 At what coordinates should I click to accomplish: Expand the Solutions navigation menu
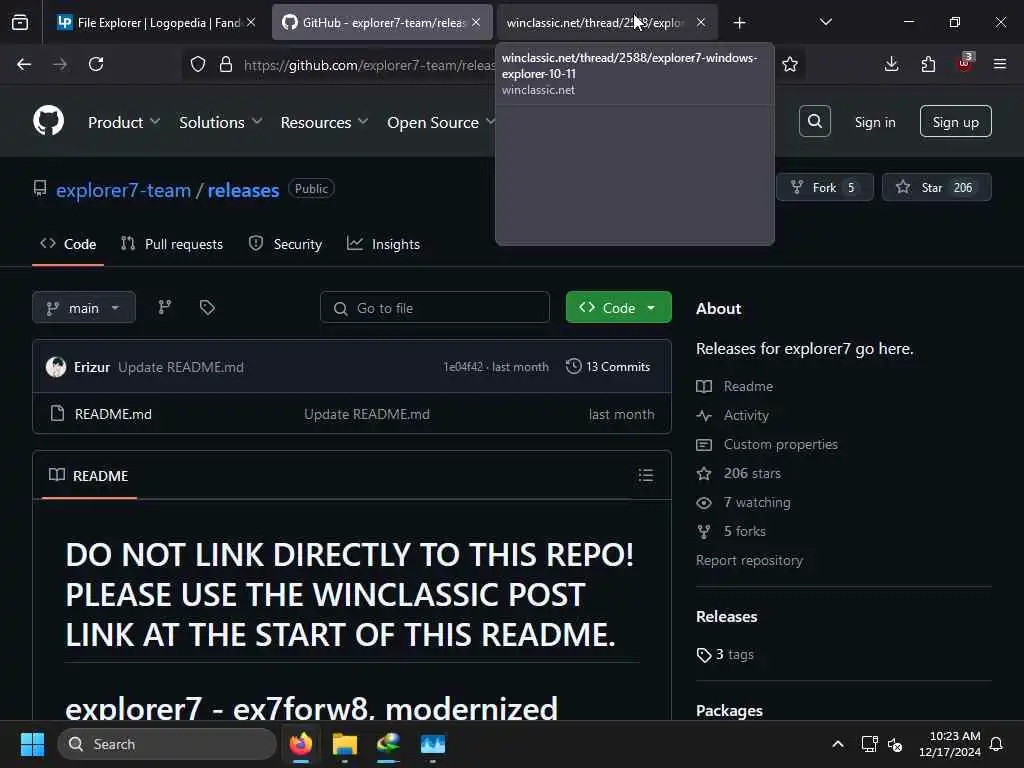[221, 122]
